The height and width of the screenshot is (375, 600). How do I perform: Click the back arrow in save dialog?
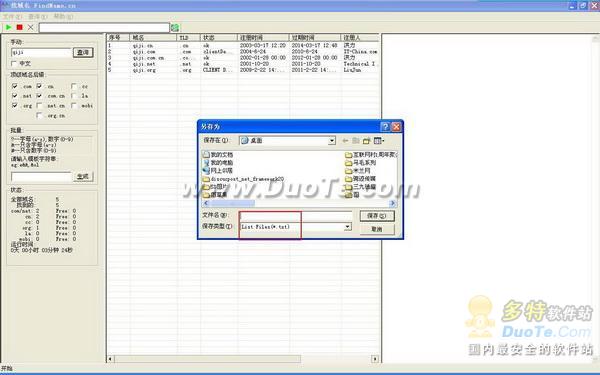pyautogui.click(x=345, y=141)
